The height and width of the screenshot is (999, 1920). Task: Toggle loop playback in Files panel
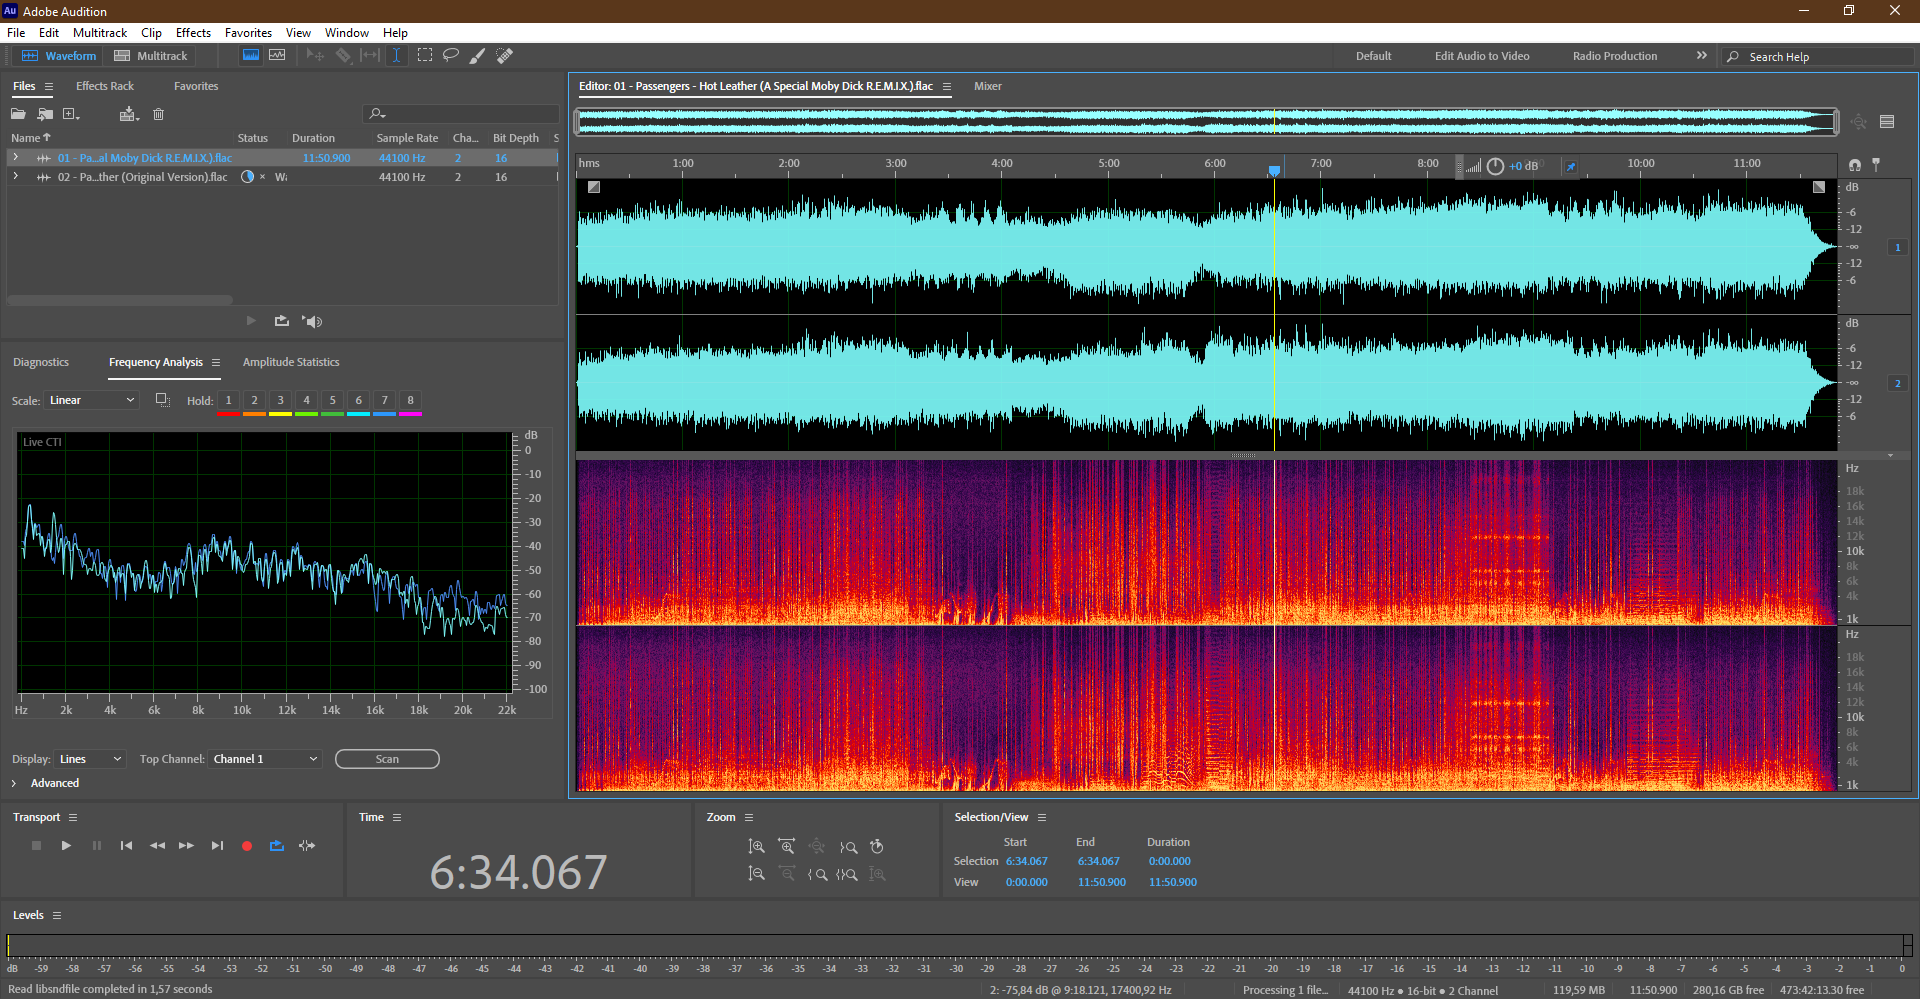point(282,321)
